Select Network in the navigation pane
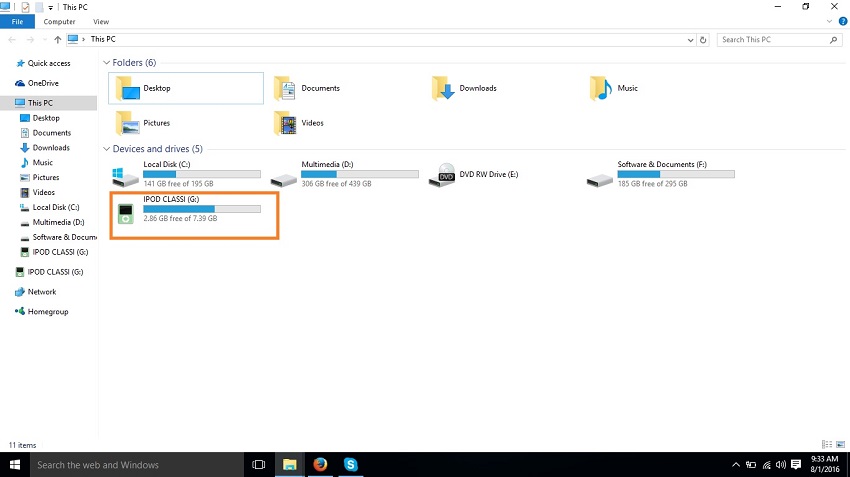The image size is (850, 477). tap(41, 292)
